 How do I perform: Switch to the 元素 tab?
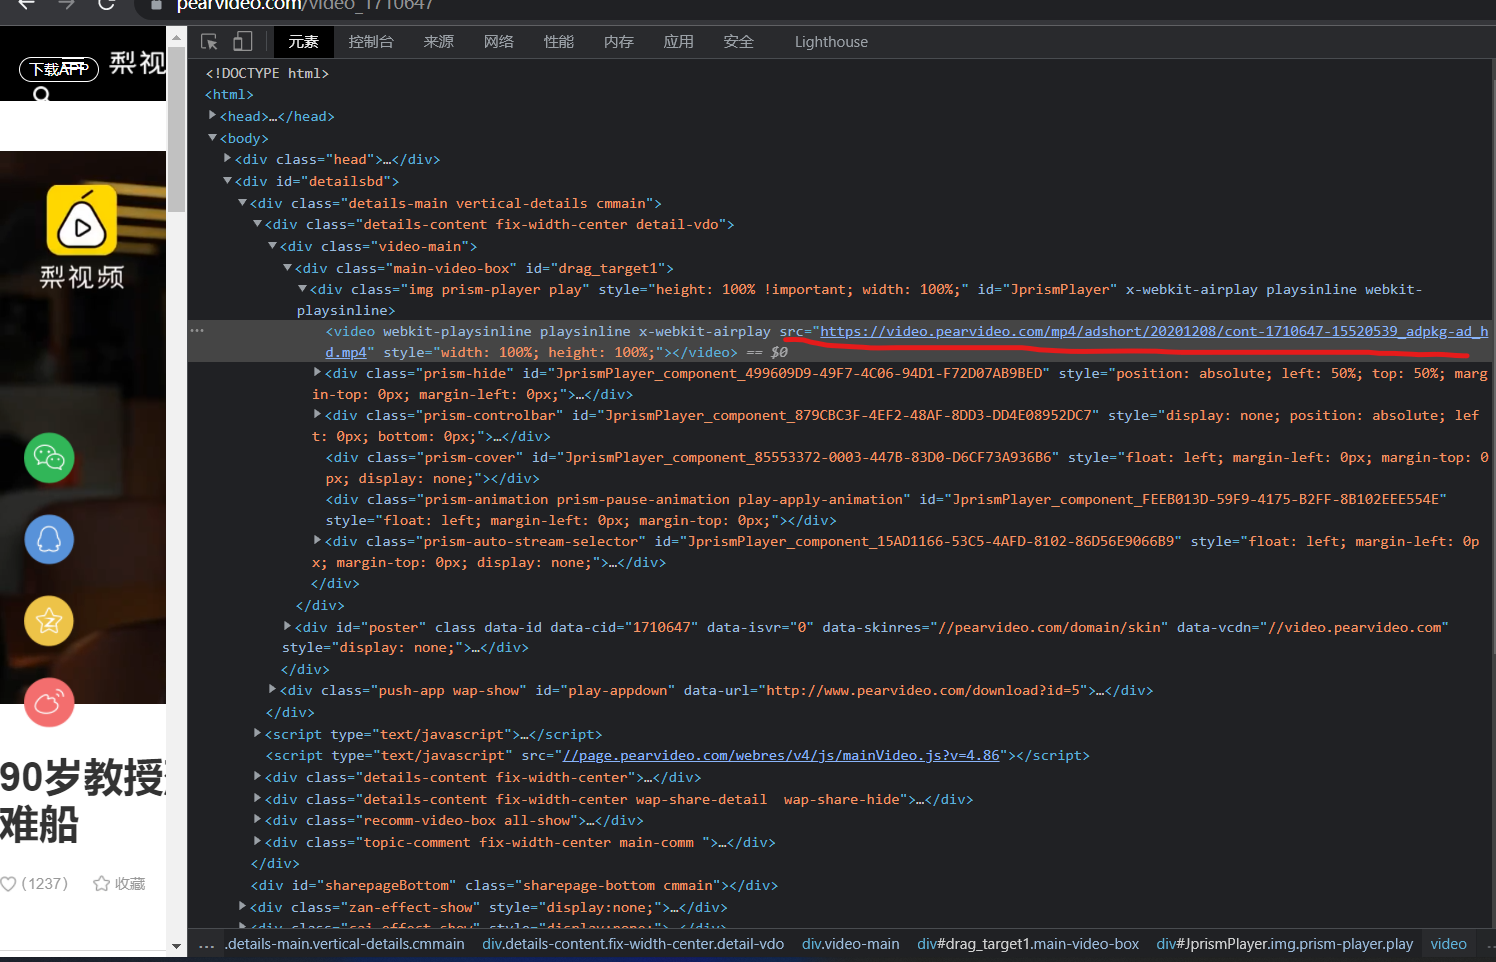tap(303, 42)
